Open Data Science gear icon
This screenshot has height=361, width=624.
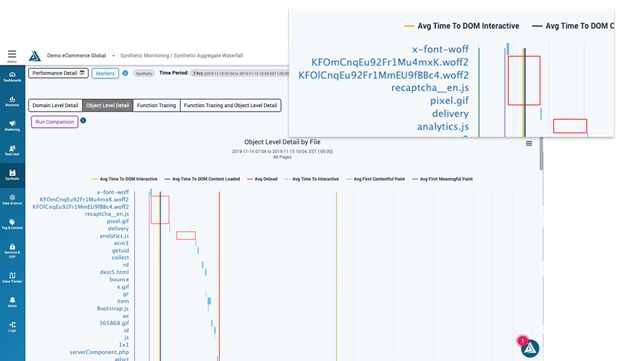(x=12, y=199)
